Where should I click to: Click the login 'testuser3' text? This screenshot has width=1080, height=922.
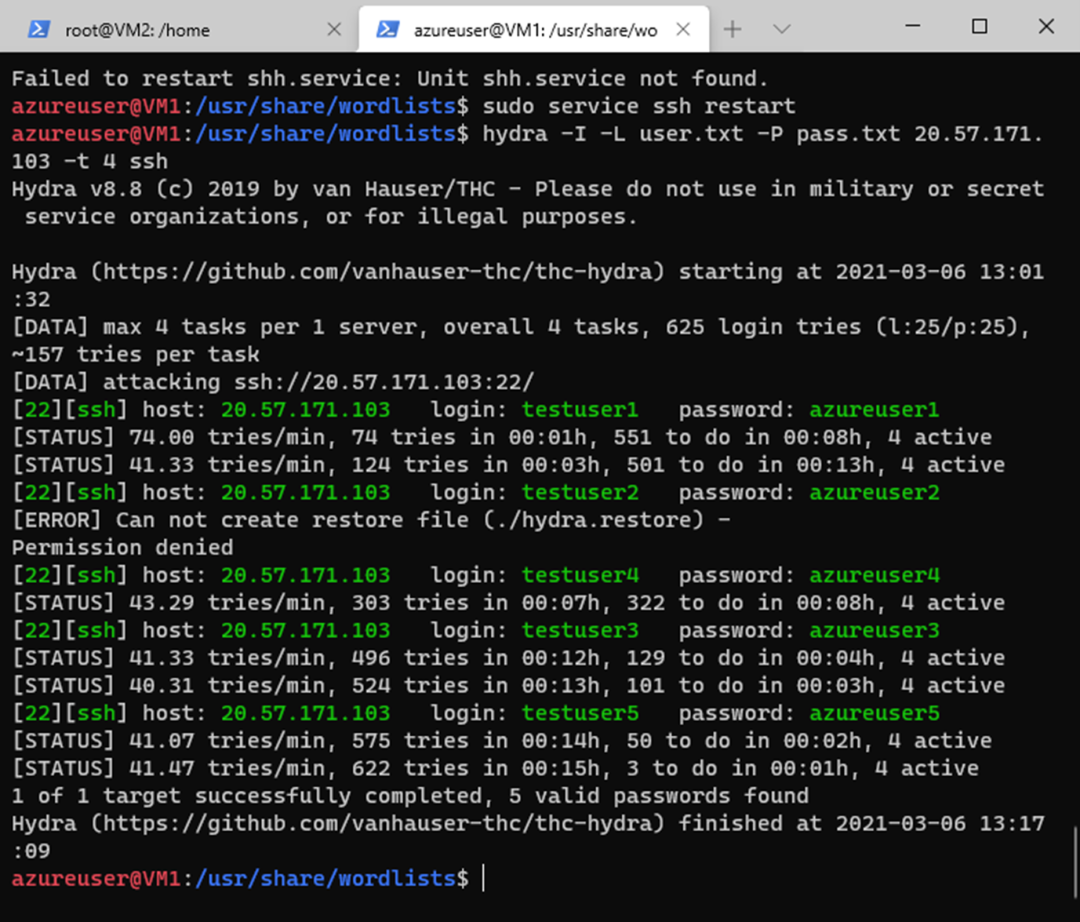coord(580,630)
